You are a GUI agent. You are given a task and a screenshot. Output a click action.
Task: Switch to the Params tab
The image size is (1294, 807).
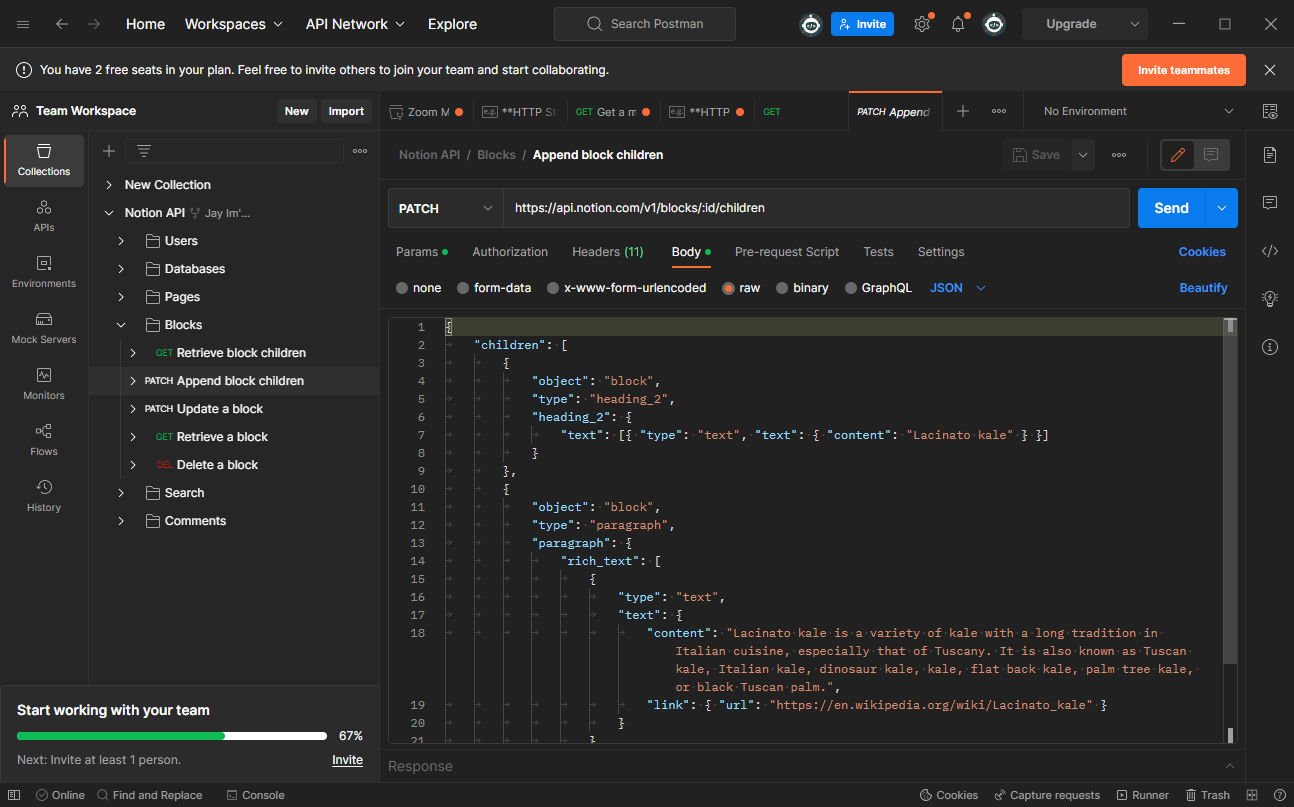pos(422,252)
